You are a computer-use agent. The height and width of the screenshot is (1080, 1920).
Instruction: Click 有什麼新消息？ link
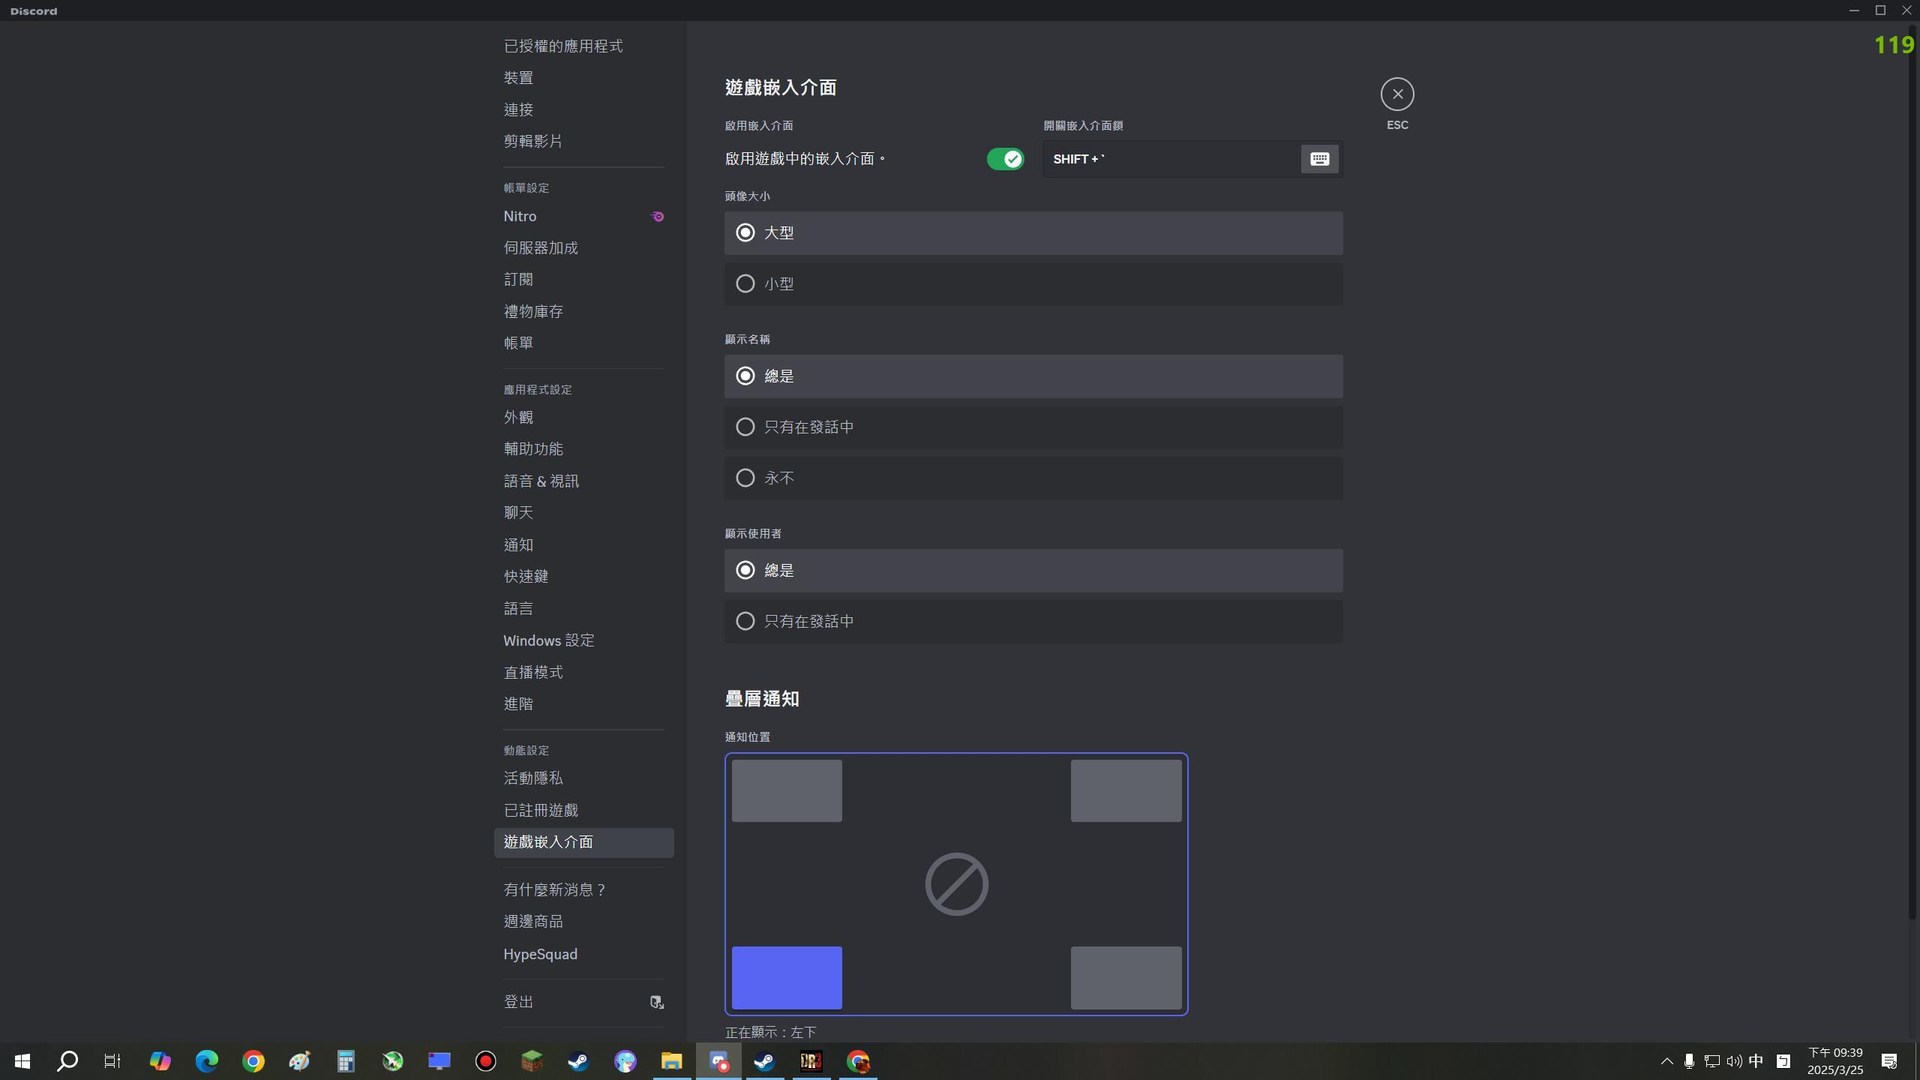583,889
